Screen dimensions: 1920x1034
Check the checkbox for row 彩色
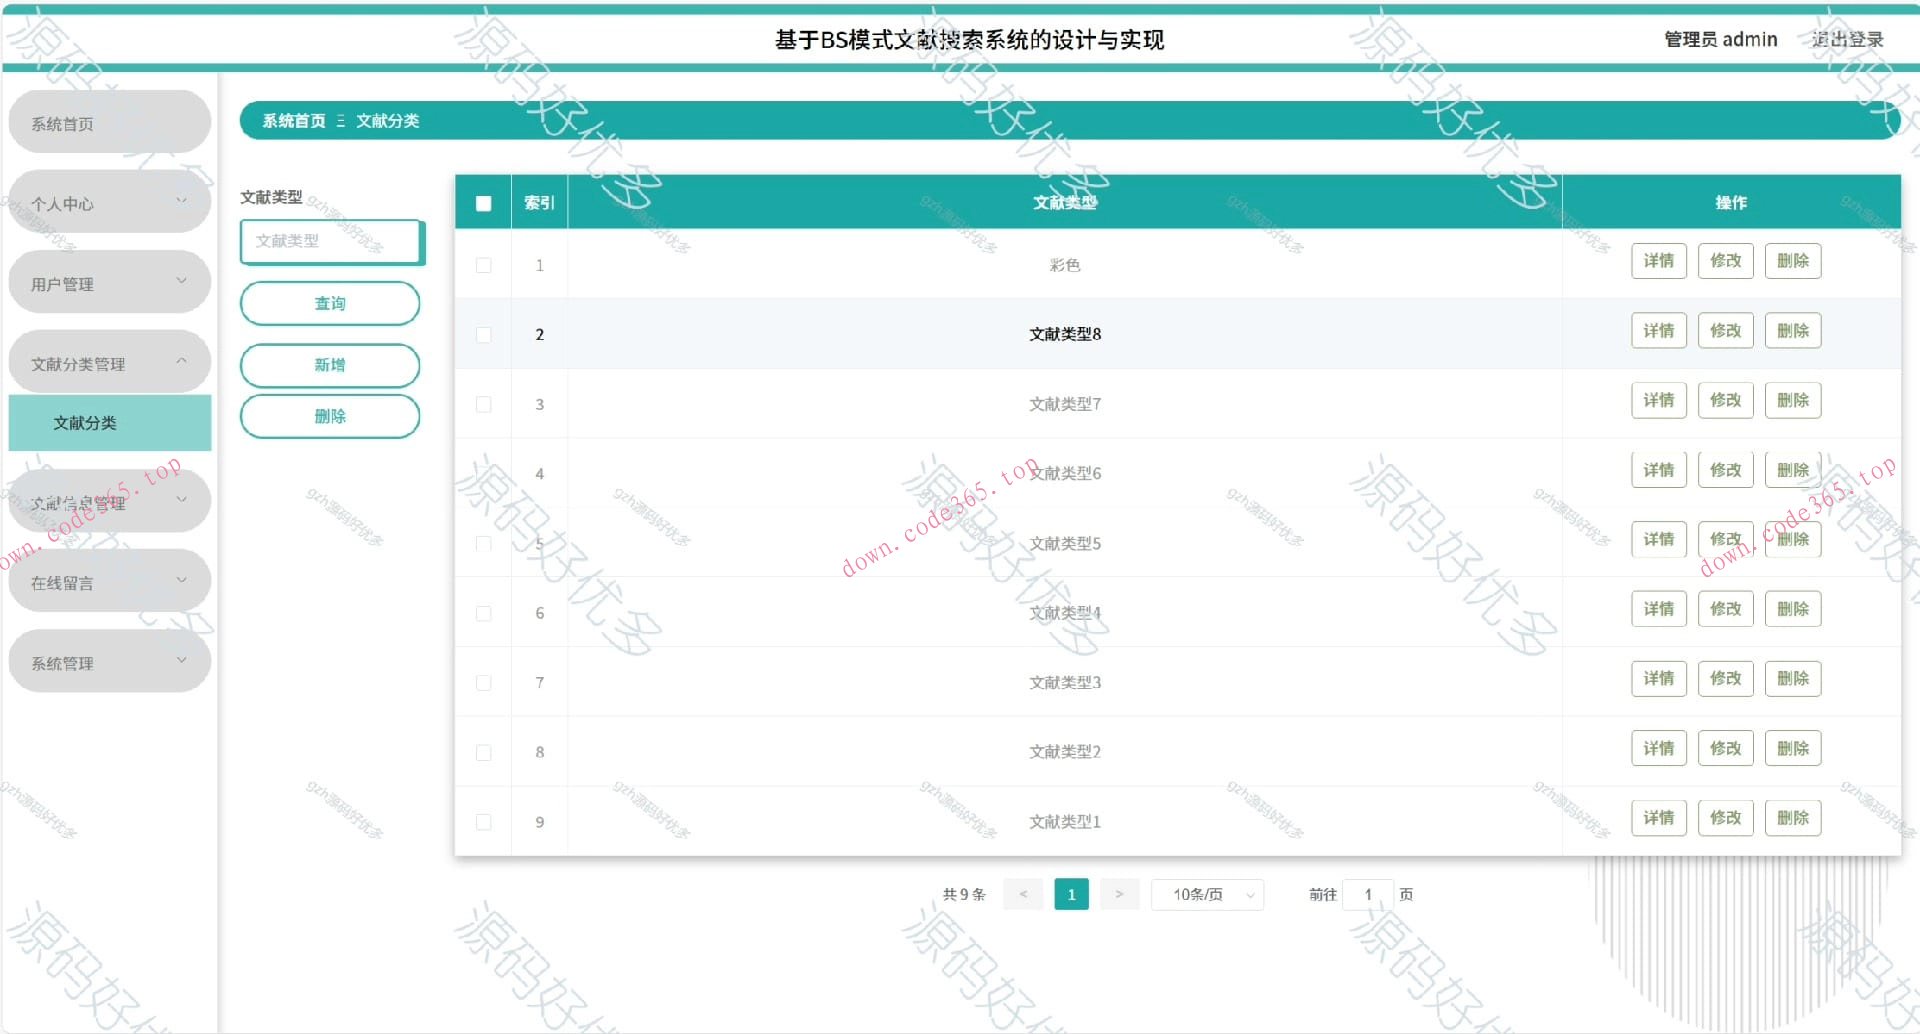484,265
